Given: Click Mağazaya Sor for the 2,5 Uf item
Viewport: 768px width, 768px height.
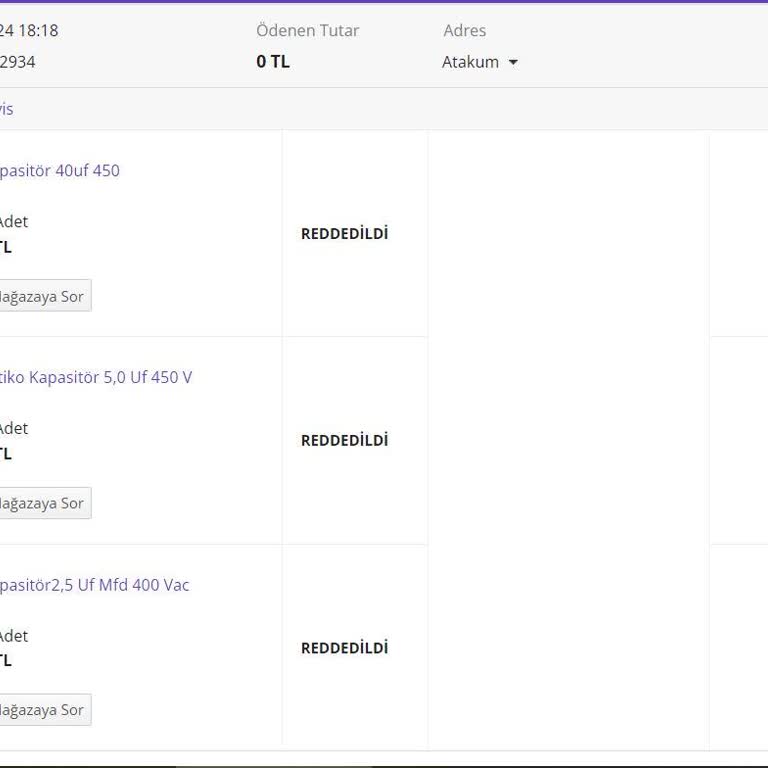Looking at the screenshot, I should click(45, 710).
